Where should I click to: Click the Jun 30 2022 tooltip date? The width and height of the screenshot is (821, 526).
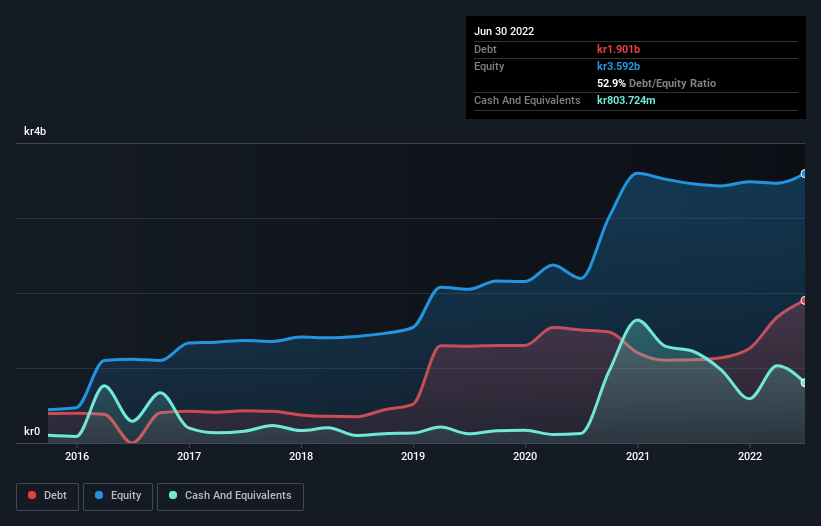tap(504, 31)
